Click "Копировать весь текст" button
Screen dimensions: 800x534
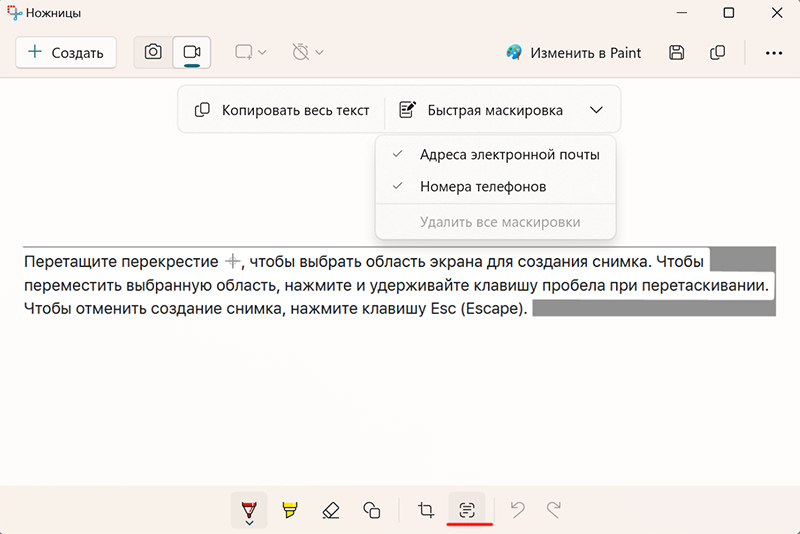click(x=282, y=110)
